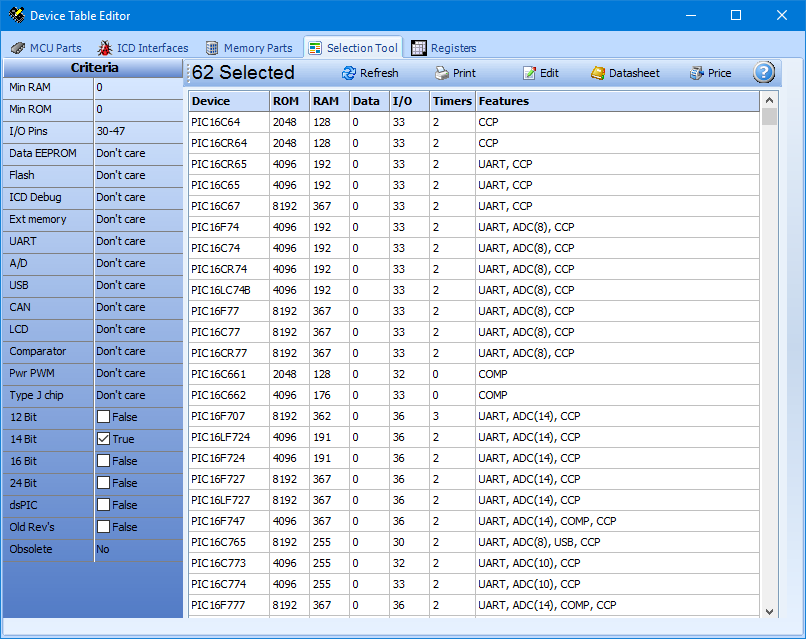Enable the 12 Bit checkbox
Image resolution: width=806 pixels, height=639 pixels.
coord(103,417)
